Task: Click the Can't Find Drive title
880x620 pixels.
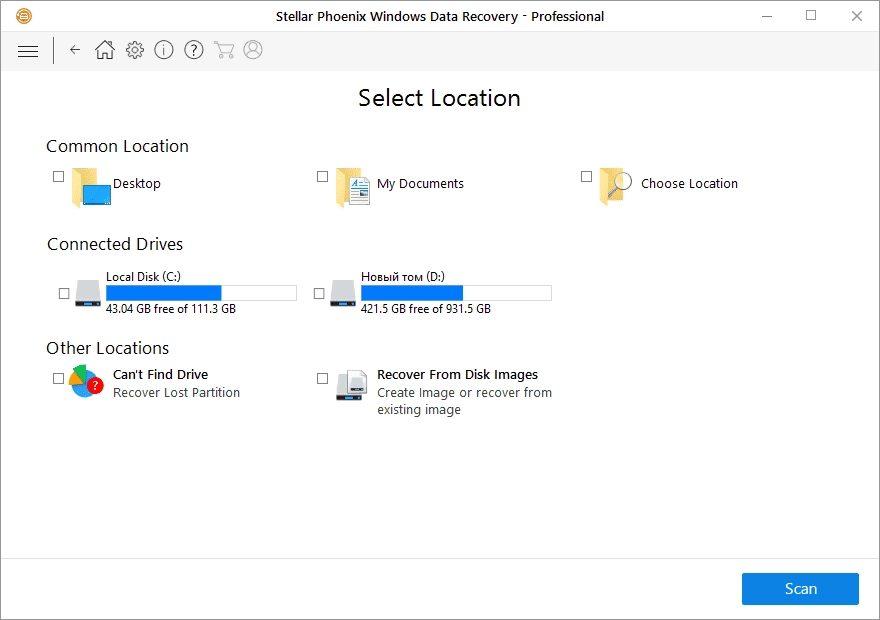Action: [x=161, y=374]
